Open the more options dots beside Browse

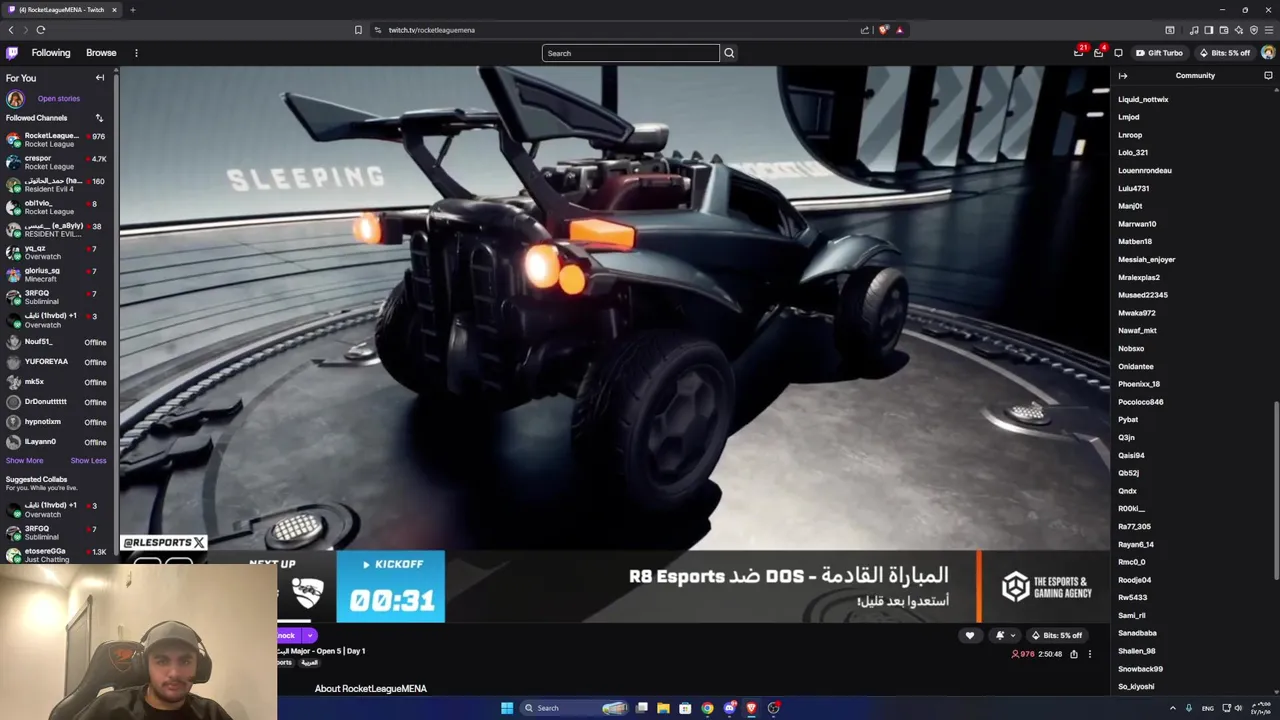[x=136, y=53]
